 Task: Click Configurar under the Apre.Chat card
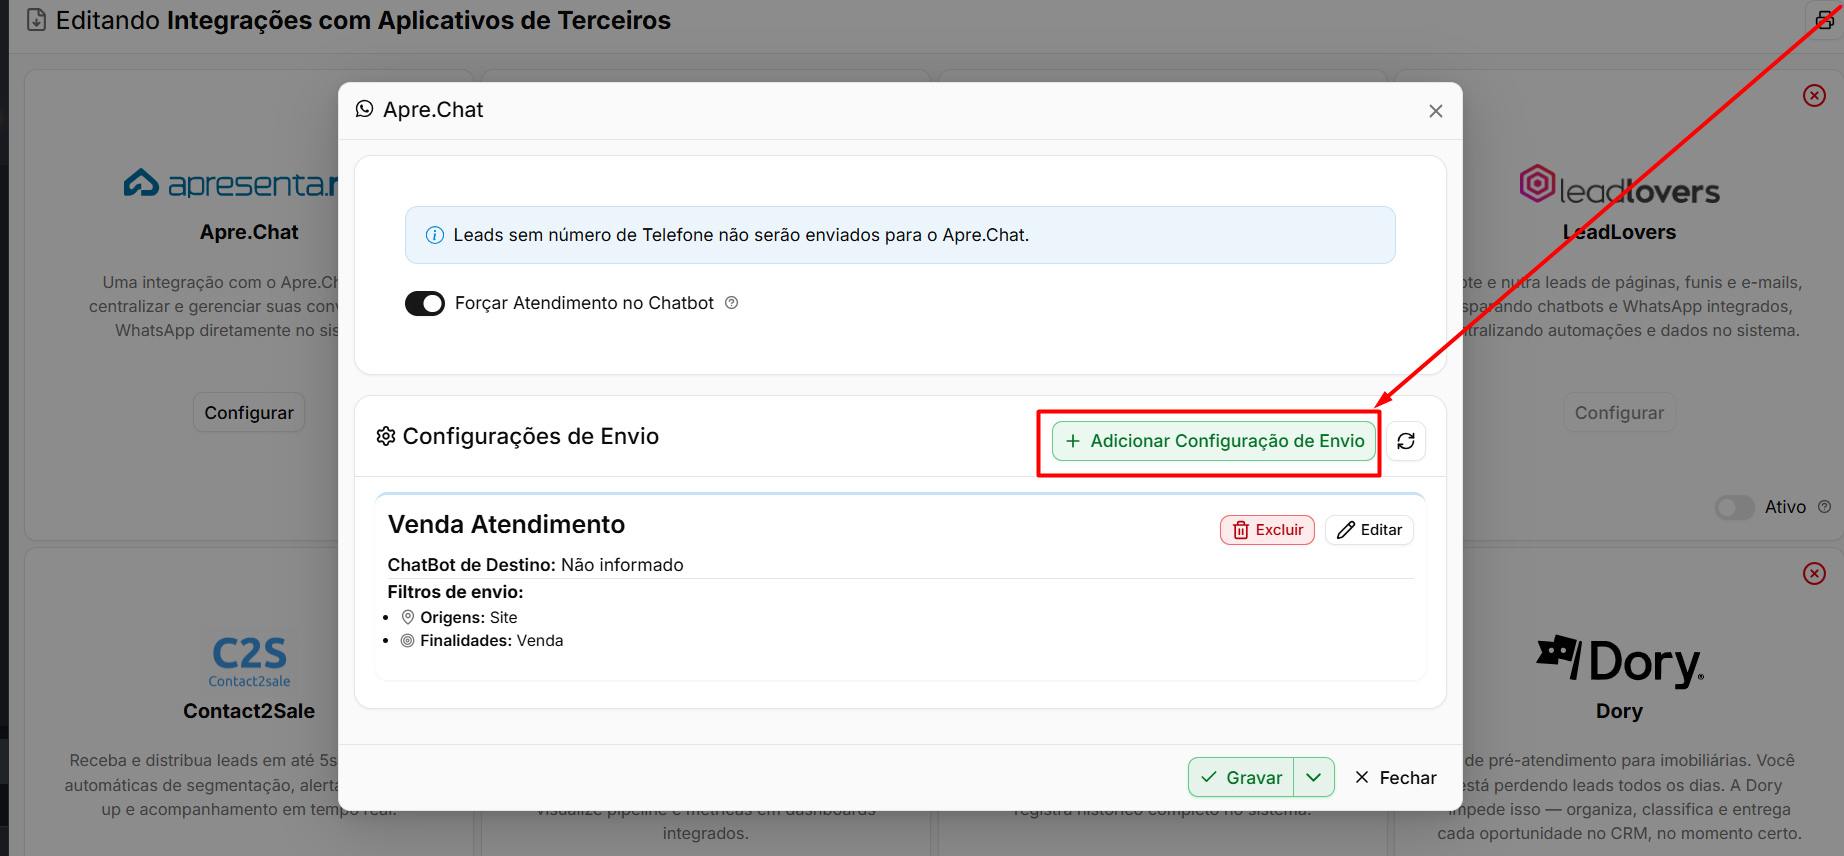249,413
